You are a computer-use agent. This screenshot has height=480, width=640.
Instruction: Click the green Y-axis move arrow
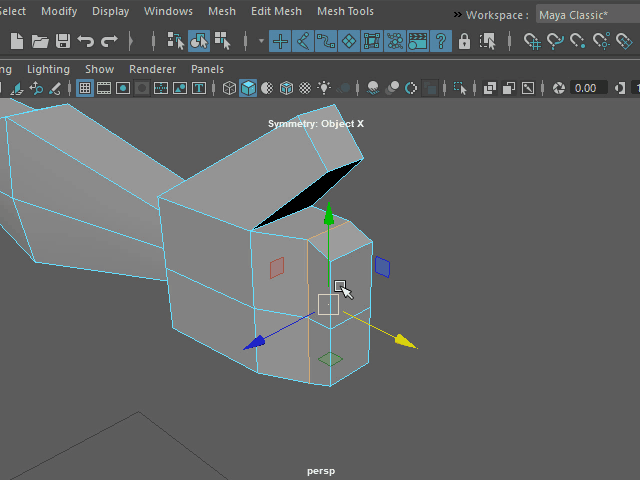point(328,214)
